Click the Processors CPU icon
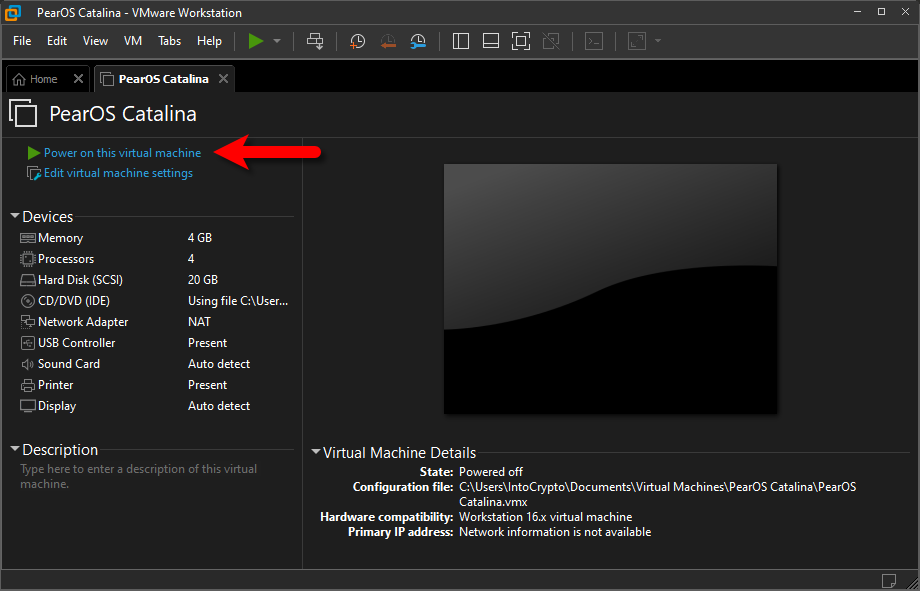Viewport: 920px width, 591px height. tap(28, 259)
